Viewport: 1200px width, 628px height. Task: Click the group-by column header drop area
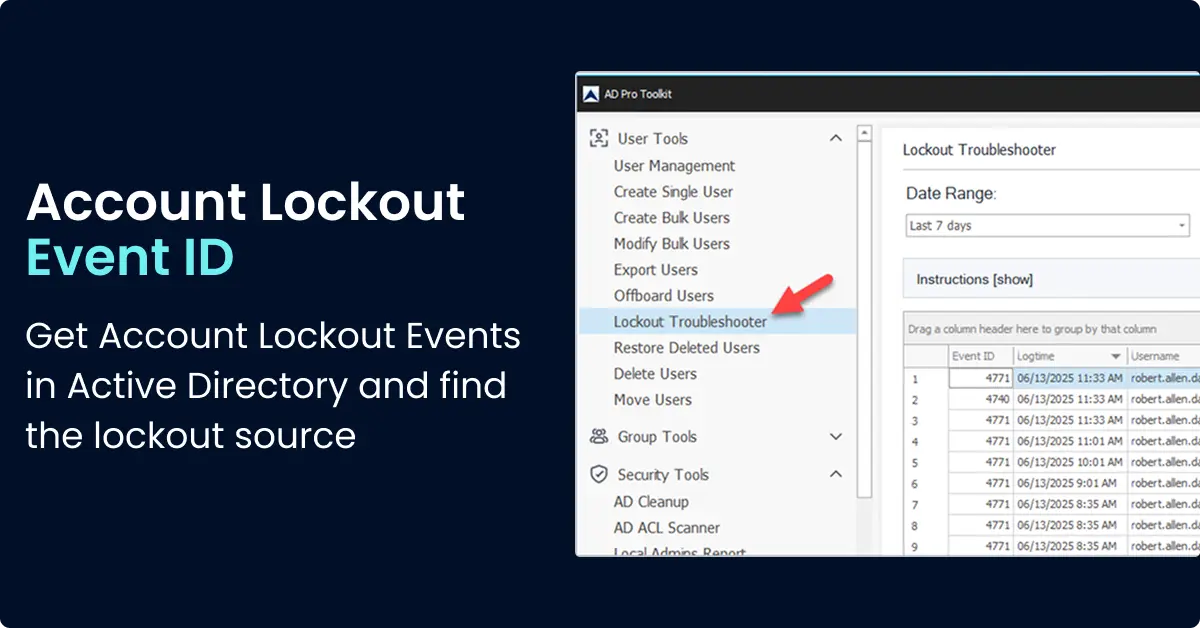click(x=1051, y=329)
